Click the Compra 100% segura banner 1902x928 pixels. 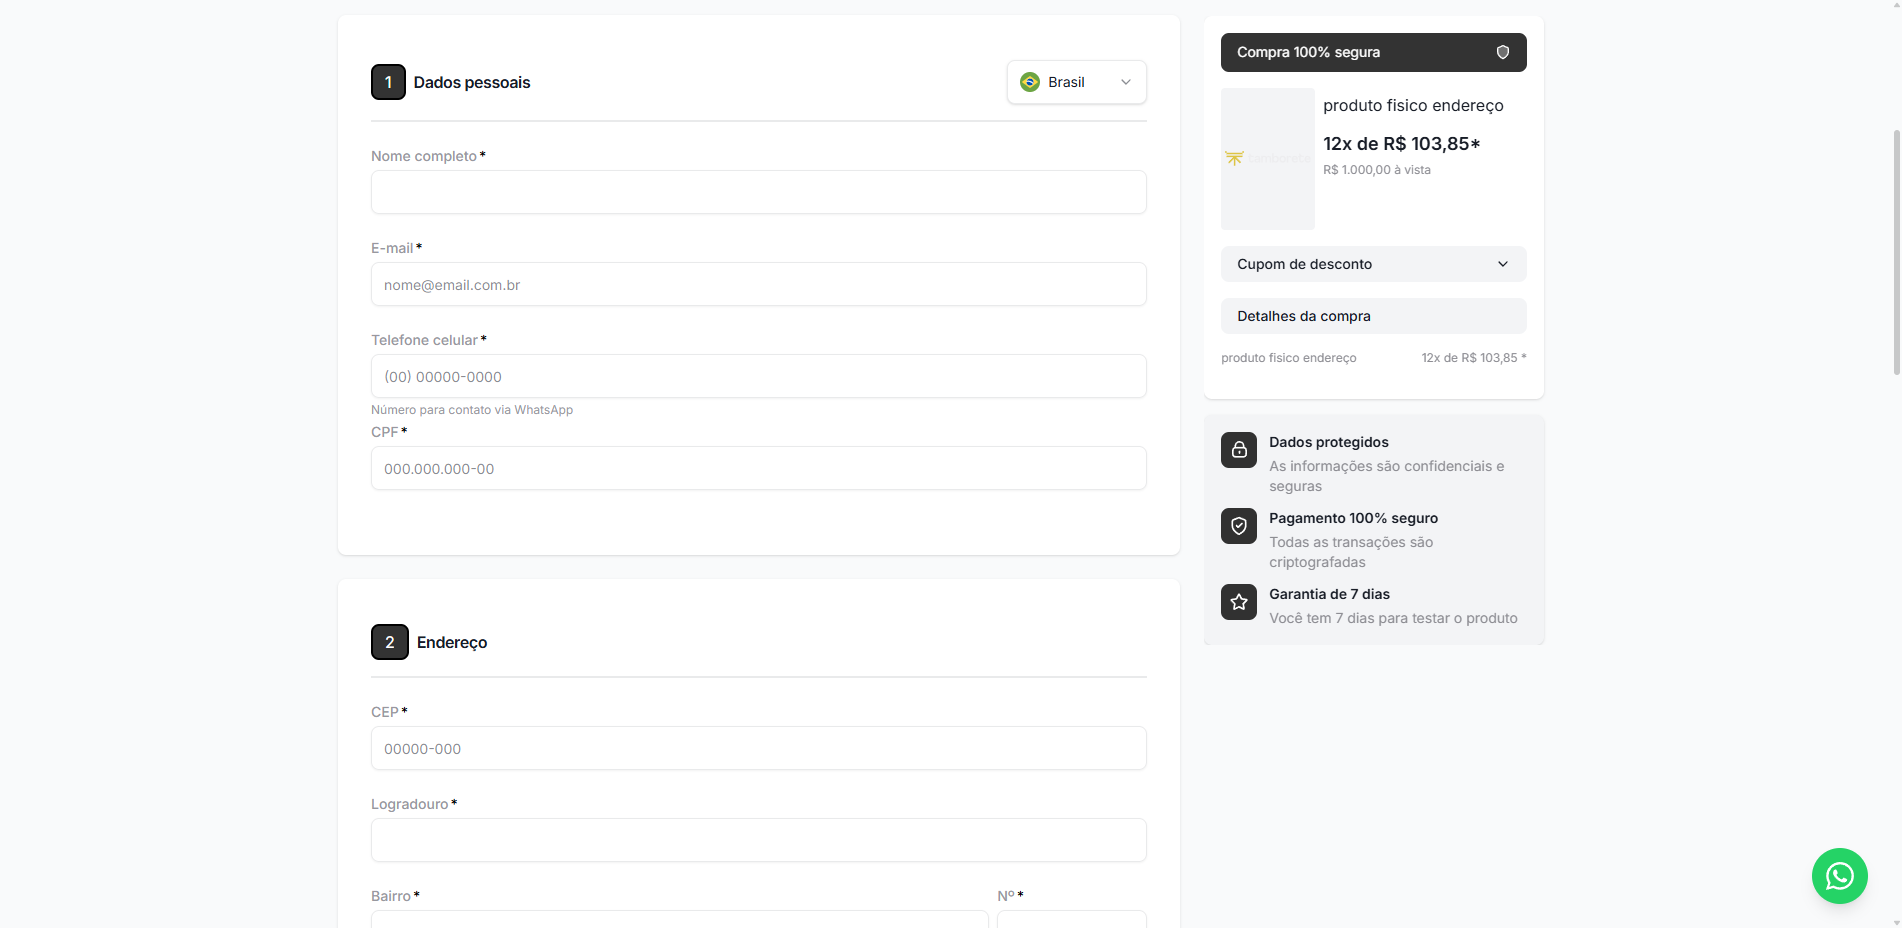[1373, 52]
